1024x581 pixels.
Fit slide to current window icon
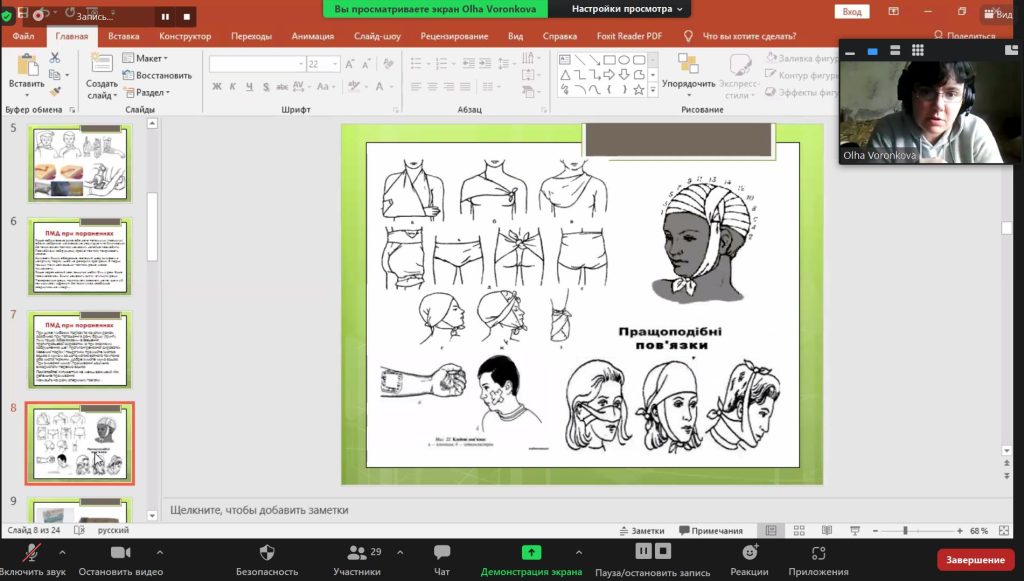pos(1004,531)
